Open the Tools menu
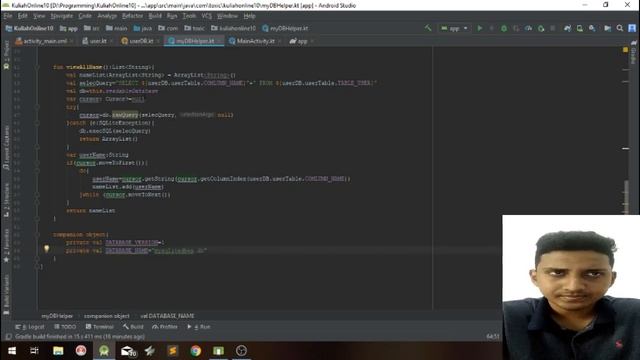Screen dimensions: 640x360 click(189, 16)
